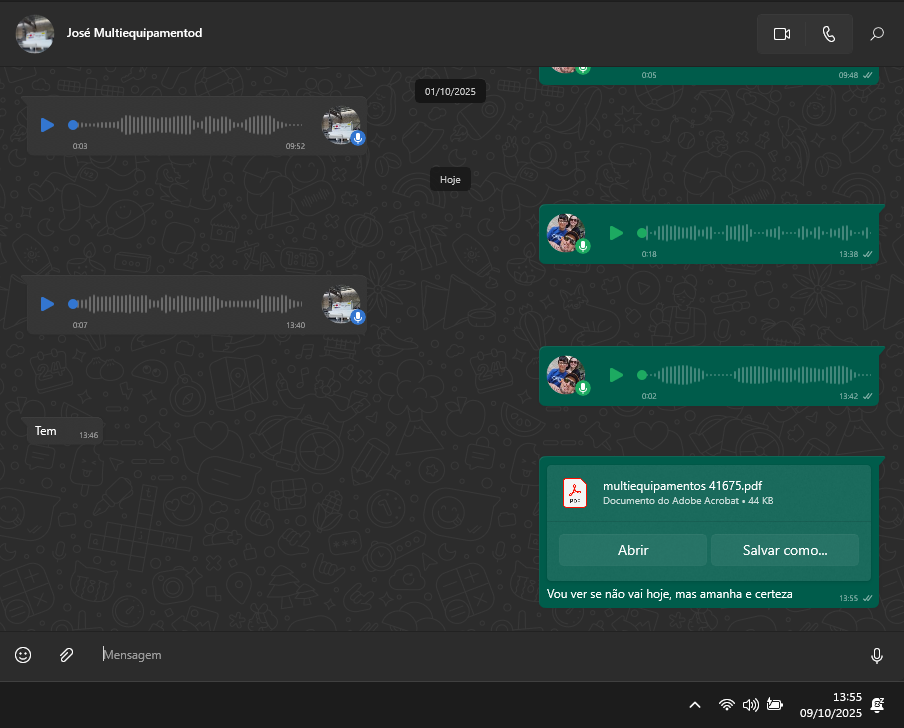Screen dimensions: 904x728
Task: Start a video call with José
Action: pyautogui.click(x=781, y=34)
